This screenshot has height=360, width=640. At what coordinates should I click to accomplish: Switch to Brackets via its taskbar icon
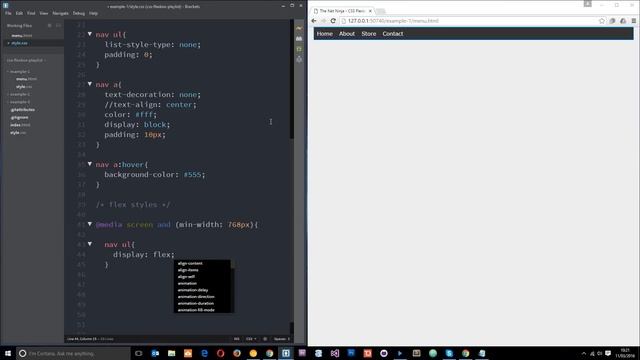pyautogui.click(x=286, y=353)
